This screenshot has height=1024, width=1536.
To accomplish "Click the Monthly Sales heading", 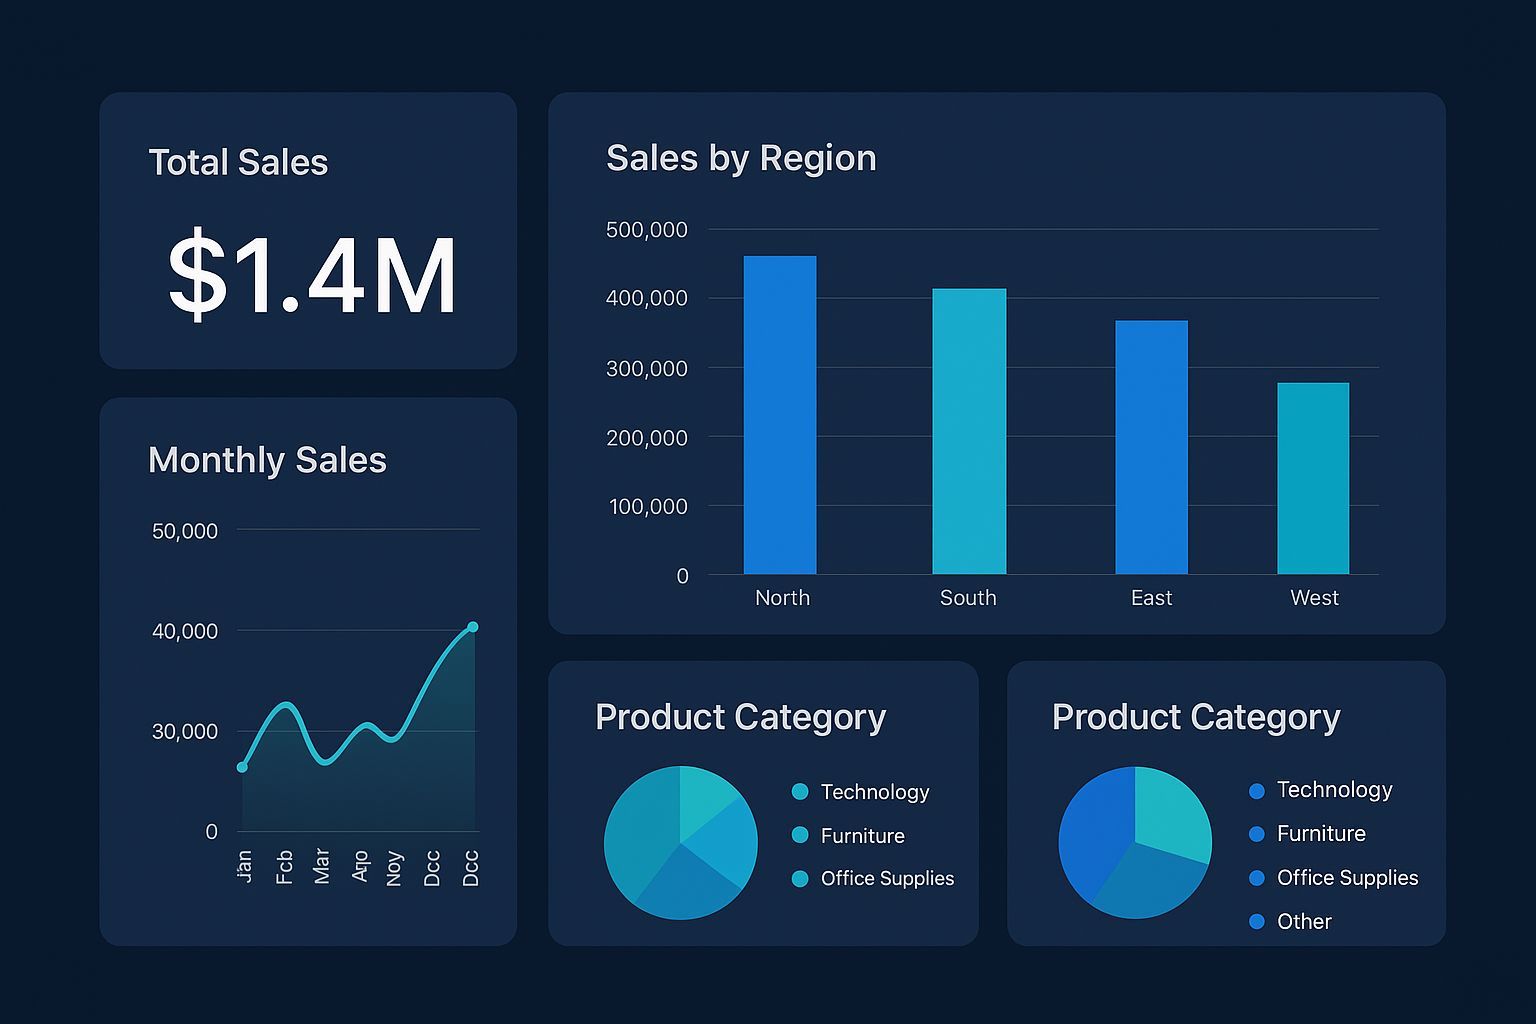I will tap(267, 460).
